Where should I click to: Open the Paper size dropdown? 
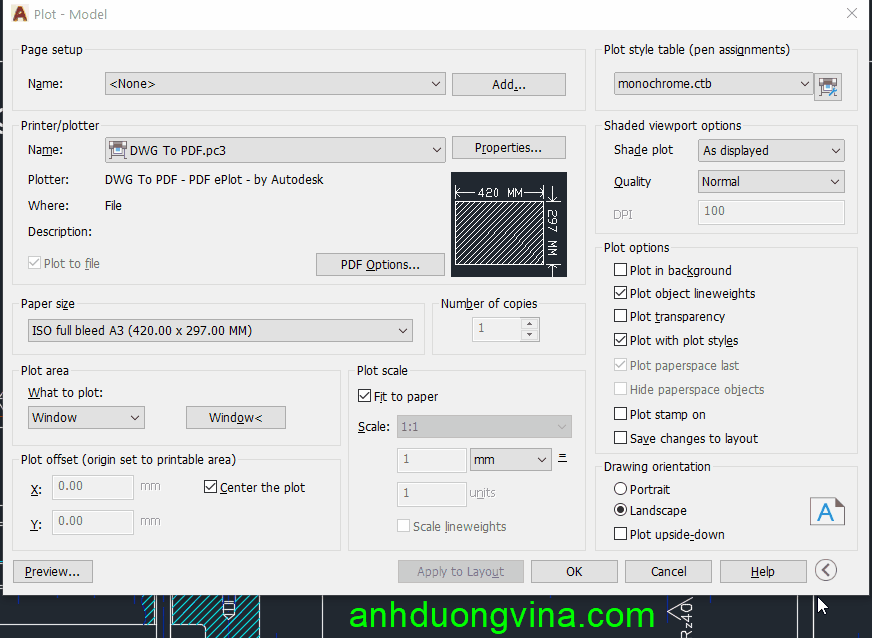tap(220, 330)
